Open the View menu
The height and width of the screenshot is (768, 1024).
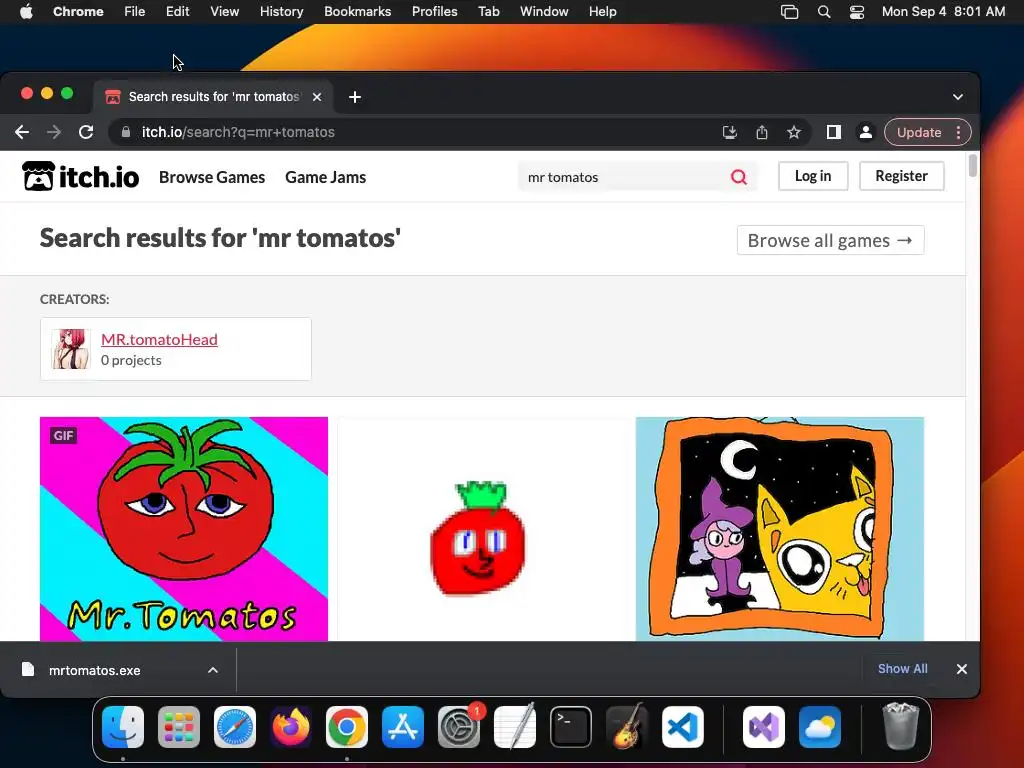click(225, 12)
